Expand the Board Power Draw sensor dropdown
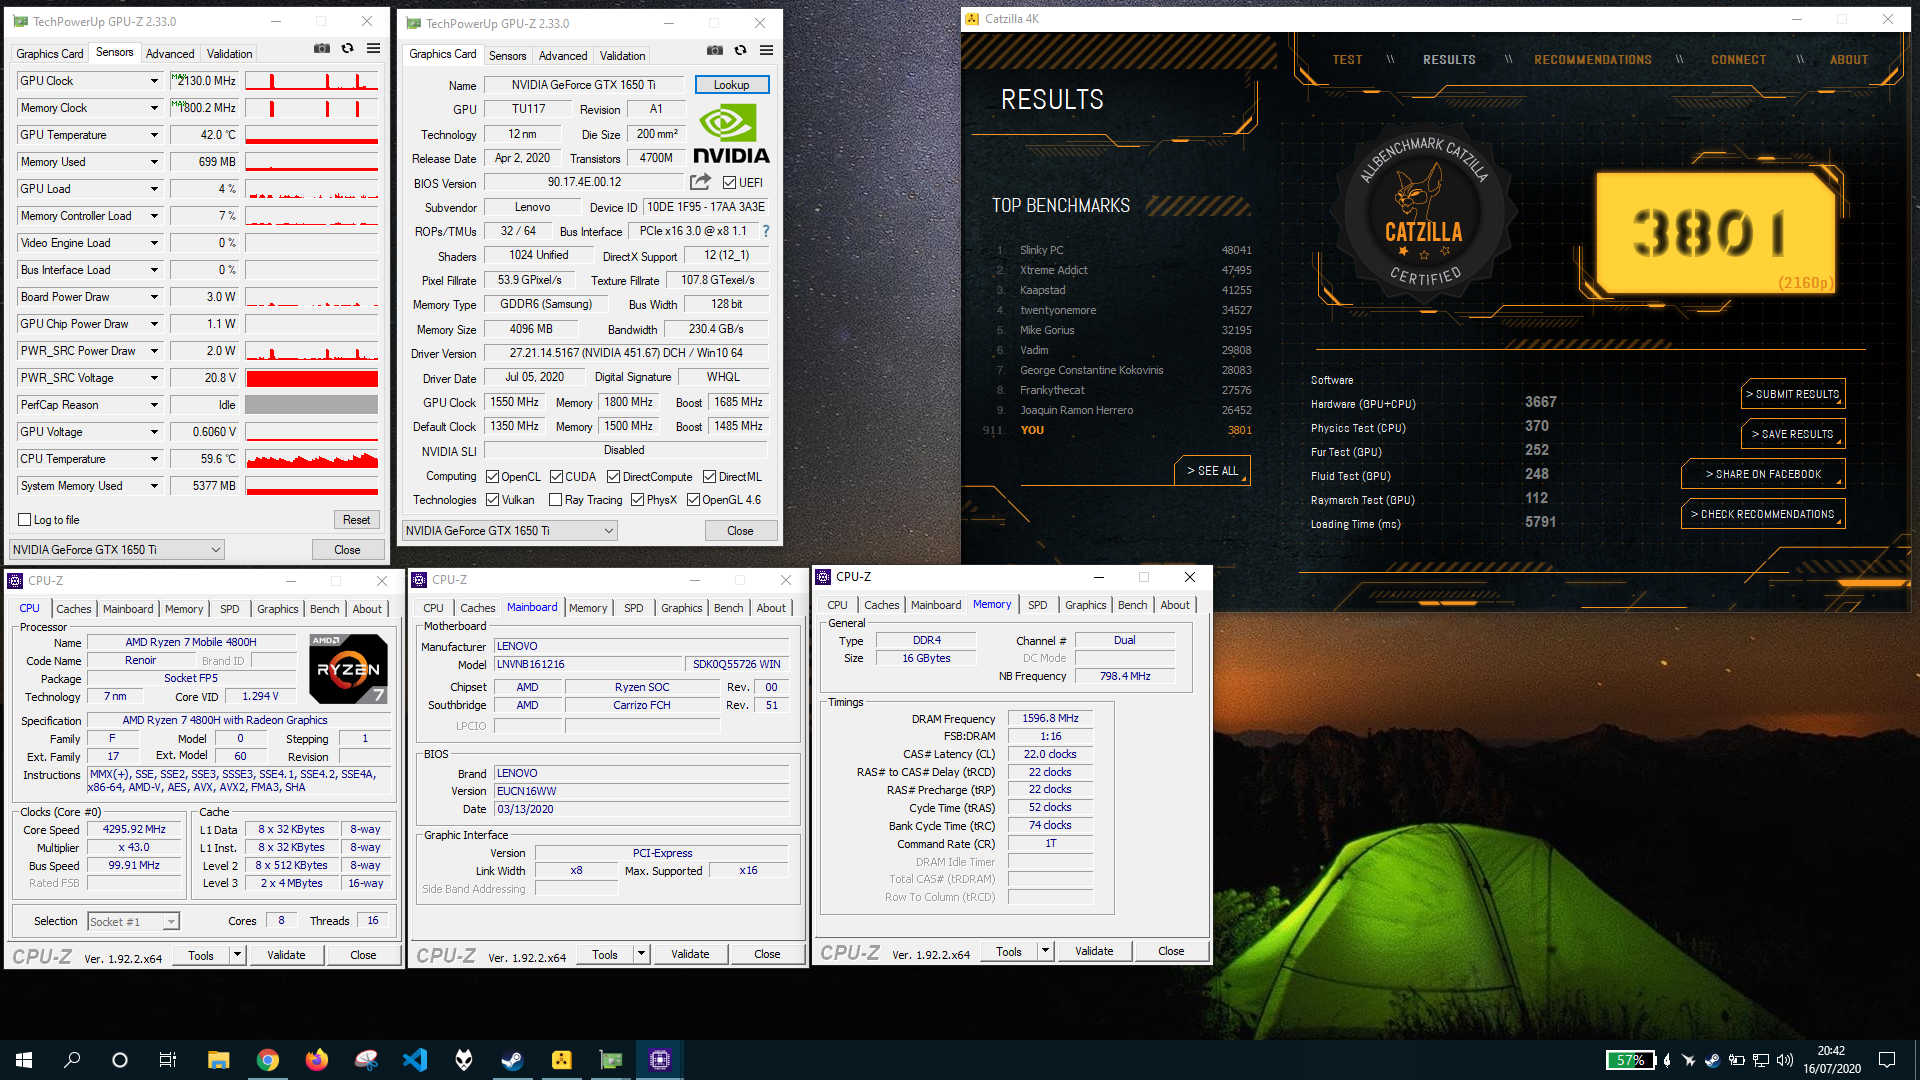Image resolution: width=1920 pixels, height=1080 pixels. tap(154, 297)
